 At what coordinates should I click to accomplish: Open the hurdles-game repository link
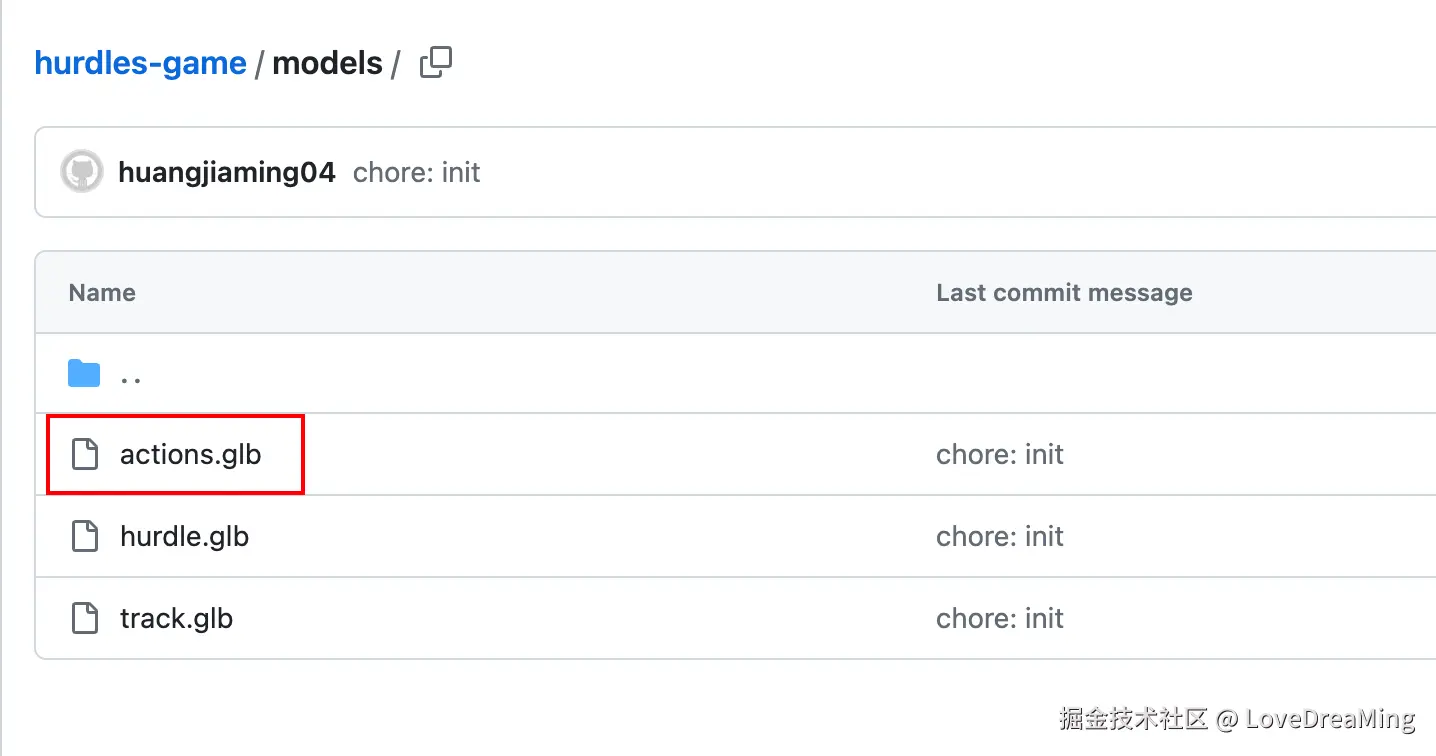tap(140, 63)
